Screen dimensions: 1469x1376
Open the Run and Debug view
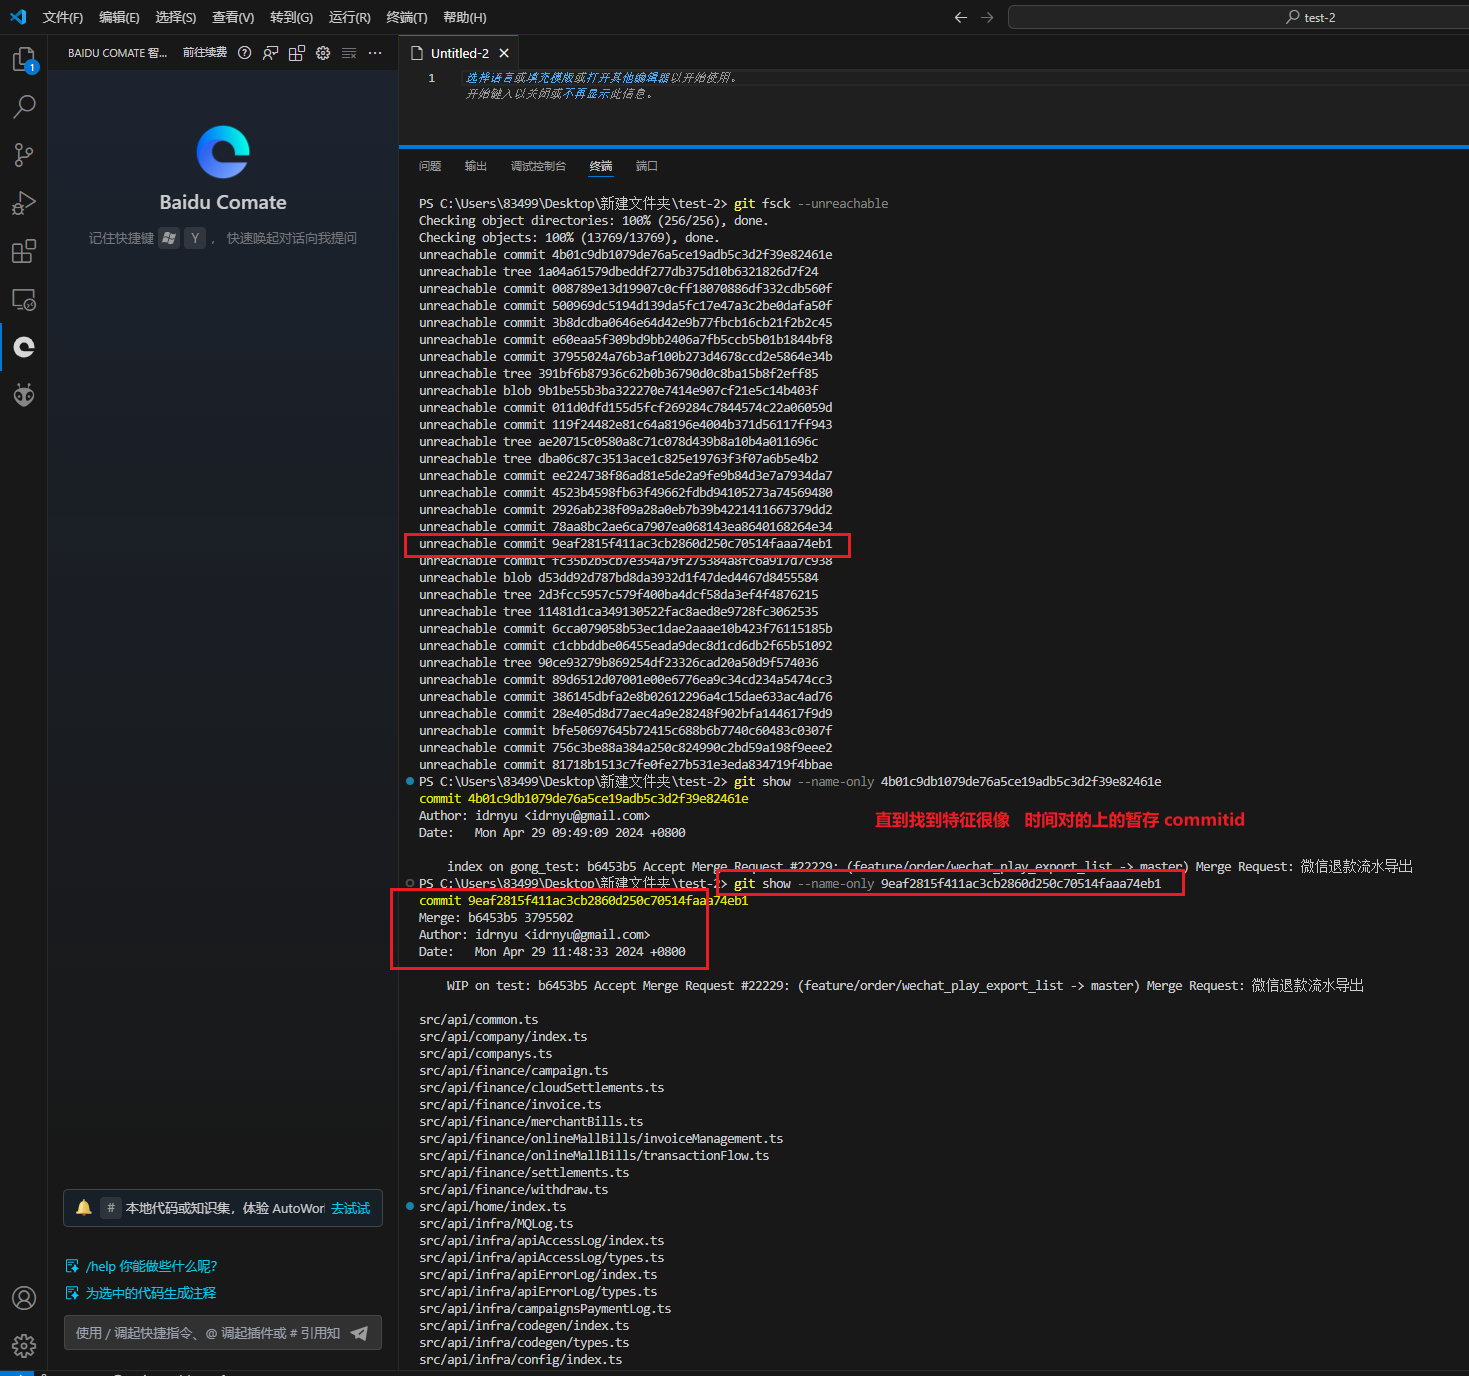pyautogui.click(x=24, y=203)
